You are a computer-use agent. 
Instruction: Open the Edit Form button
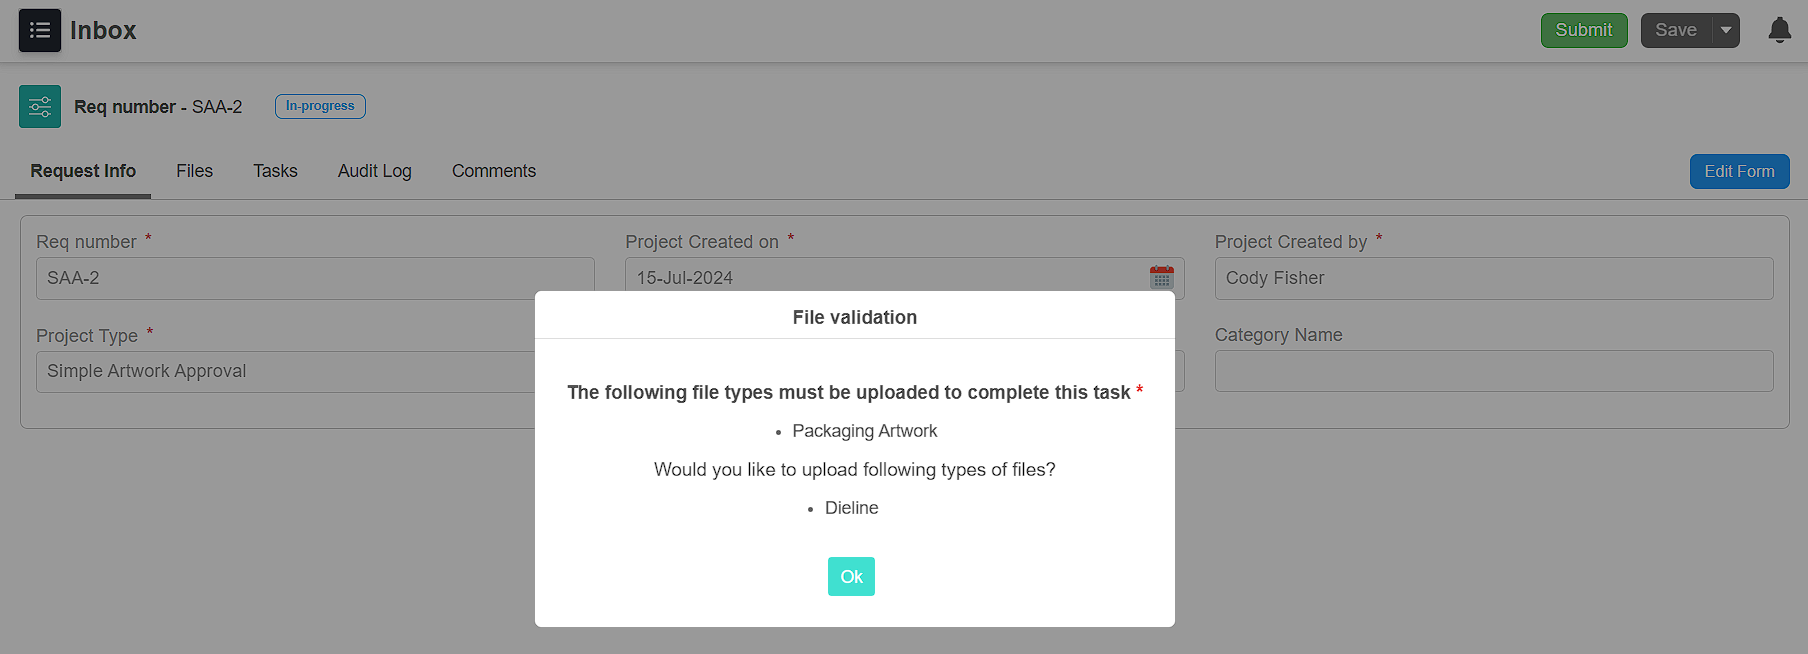(x=1739, y=171)
